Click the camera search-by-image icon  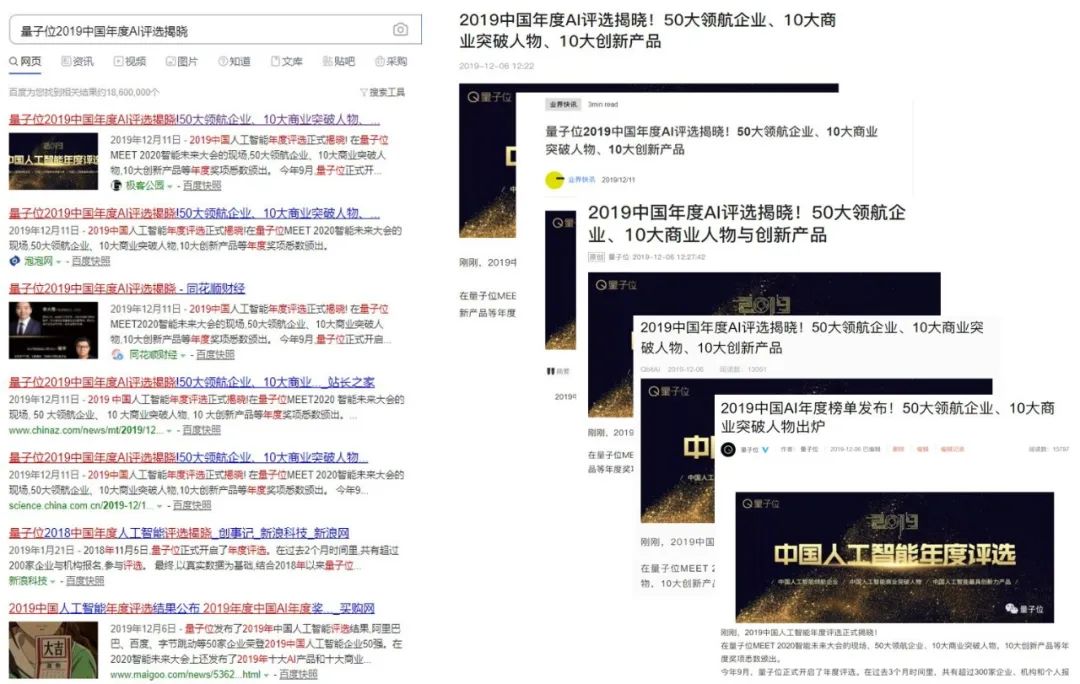(x=402, y=30)
